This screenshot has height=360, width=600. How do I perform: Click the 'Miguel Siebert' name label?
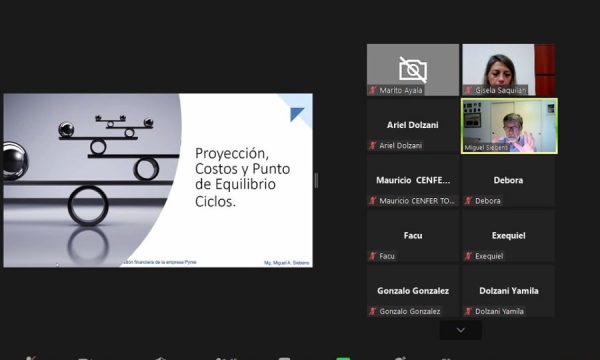click(486, 148)
